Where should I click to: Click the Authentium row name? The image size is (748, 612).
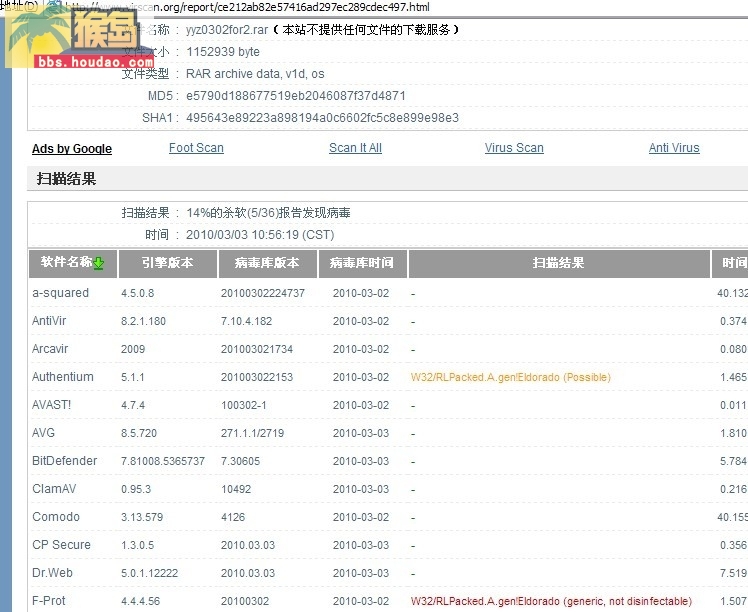(x=62, y=377)
